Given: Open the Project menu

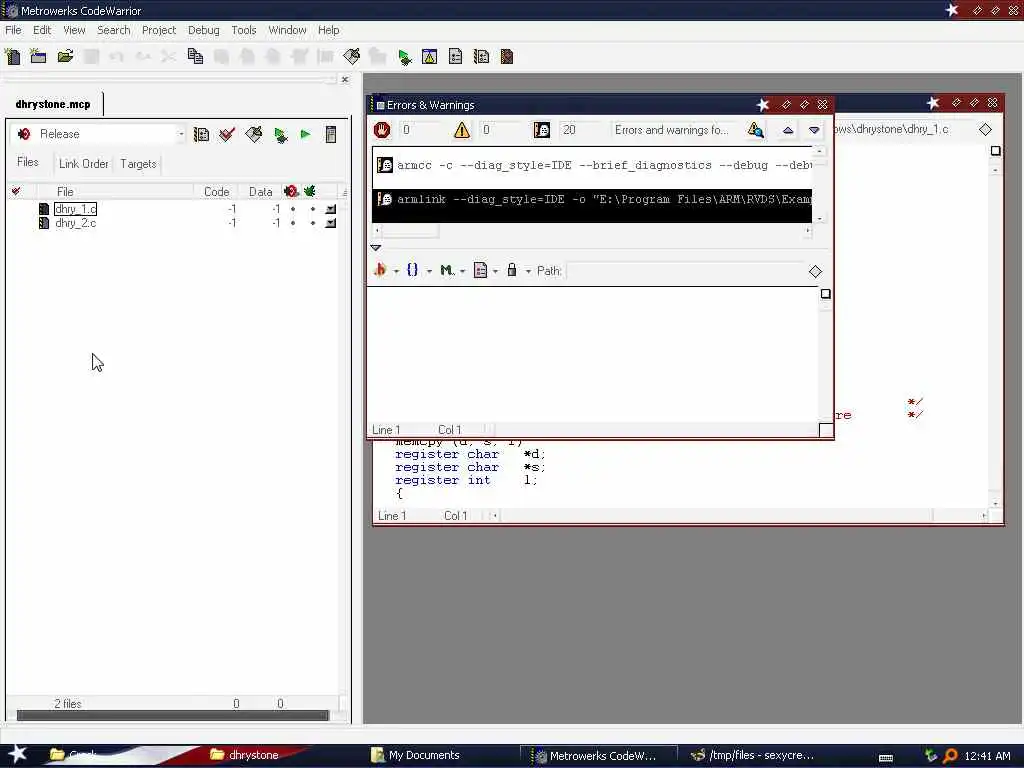Looking at the screenshot, I should point(159,30).
